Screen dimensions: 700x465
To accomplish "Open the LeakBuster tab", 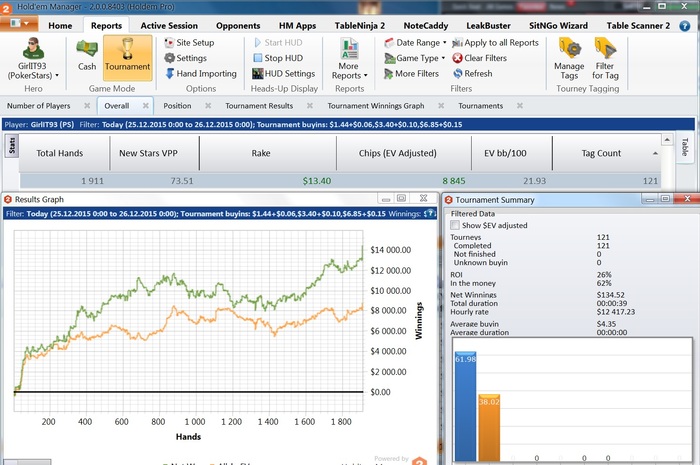I will pos(488,26).
